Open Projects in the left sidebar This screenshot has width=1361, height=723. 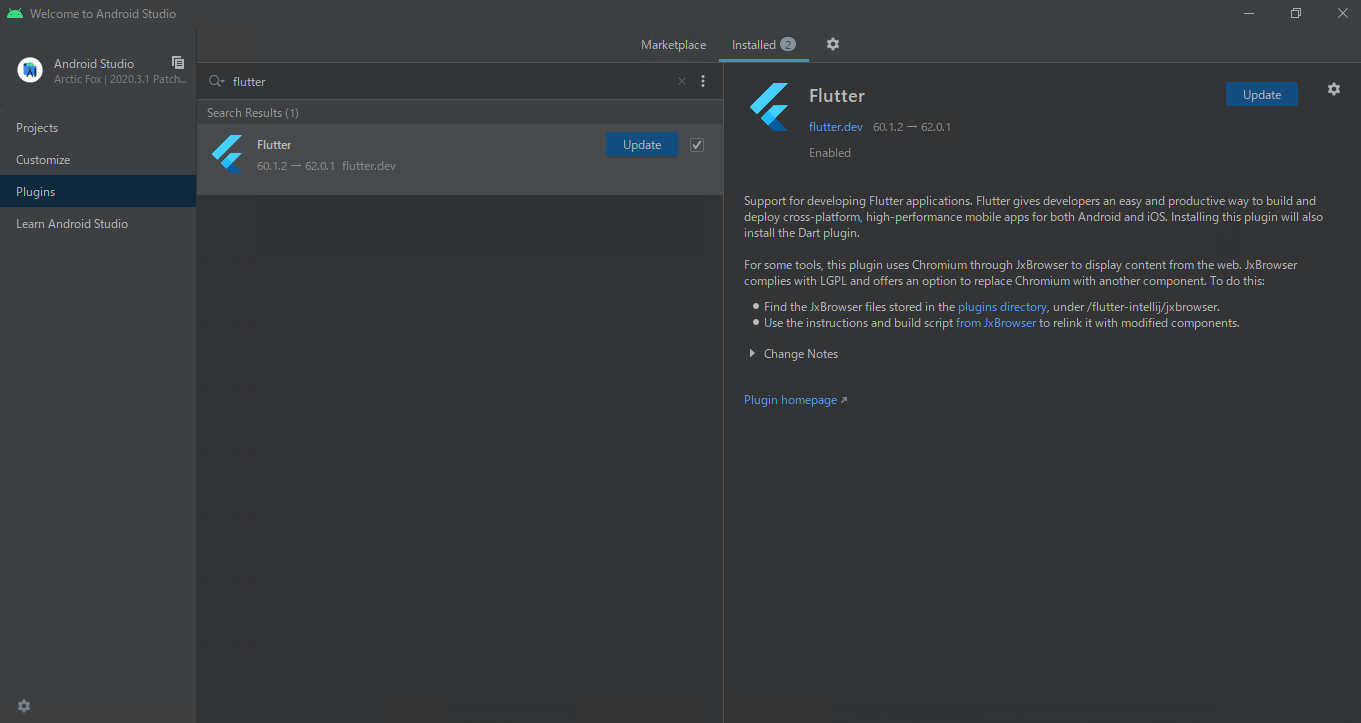(37, 128)
